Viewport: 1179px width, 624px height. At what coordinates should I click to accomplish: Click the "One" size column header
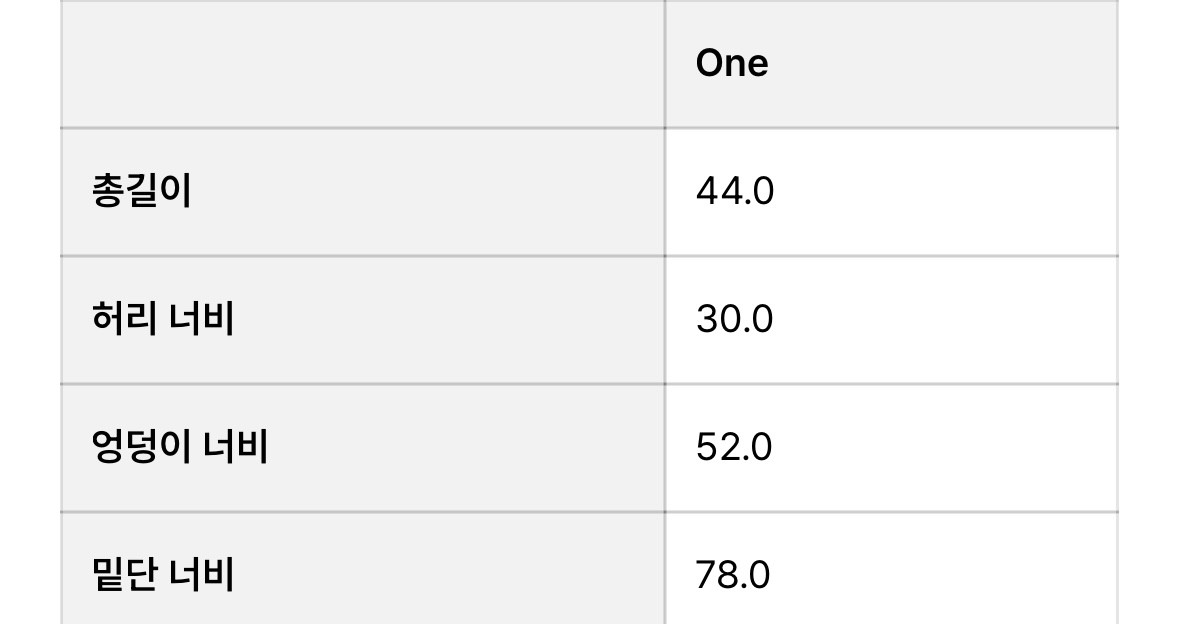click(x=732, y=64)
